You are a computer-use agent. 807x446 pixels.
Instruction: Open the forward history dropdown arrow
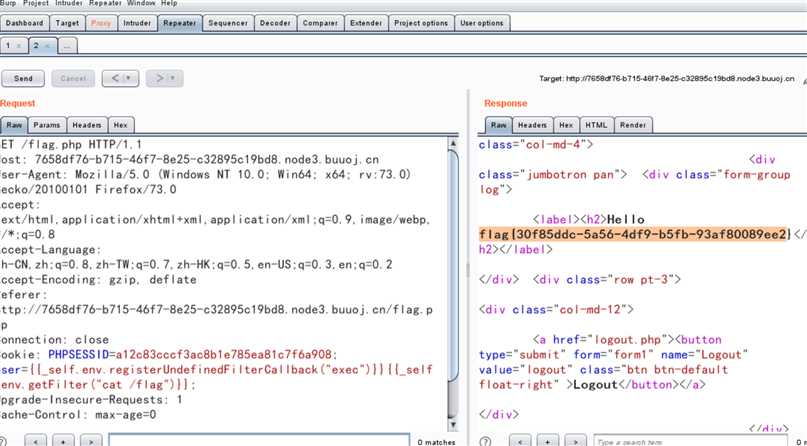click(173, 79)
